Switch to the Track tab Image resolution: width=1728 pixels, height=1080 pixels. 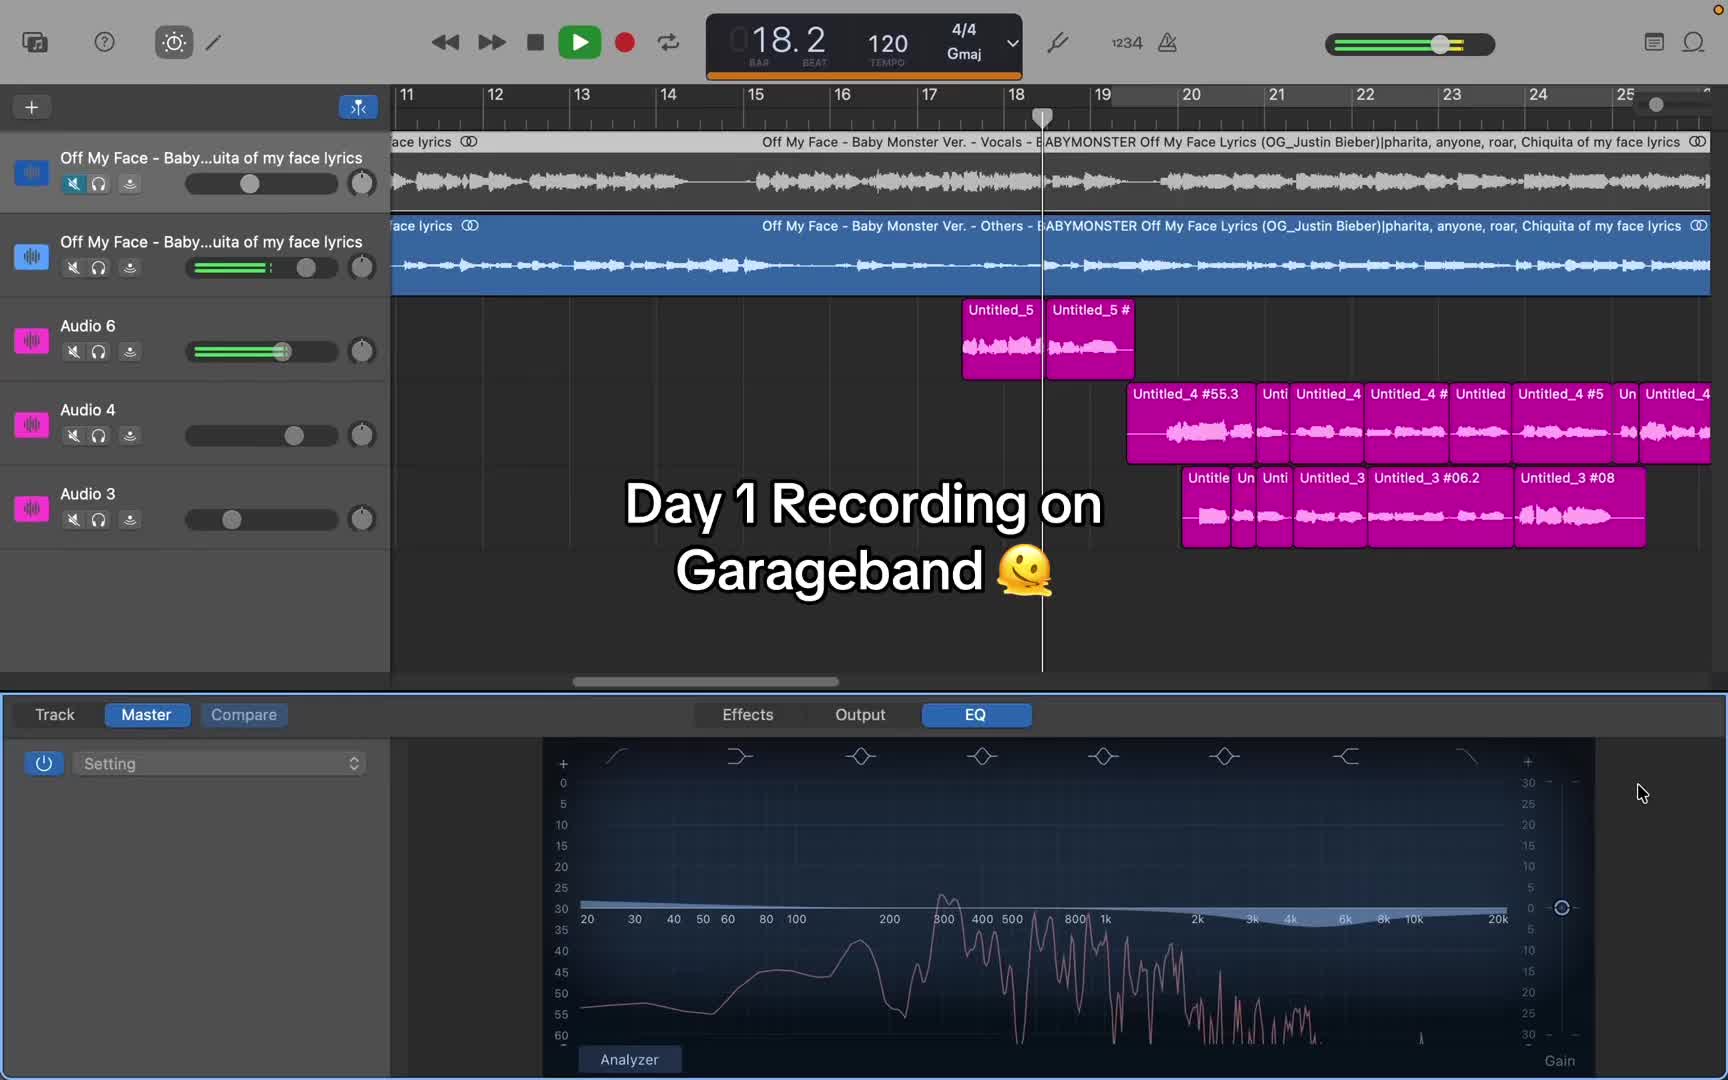(x=55, y=715)
